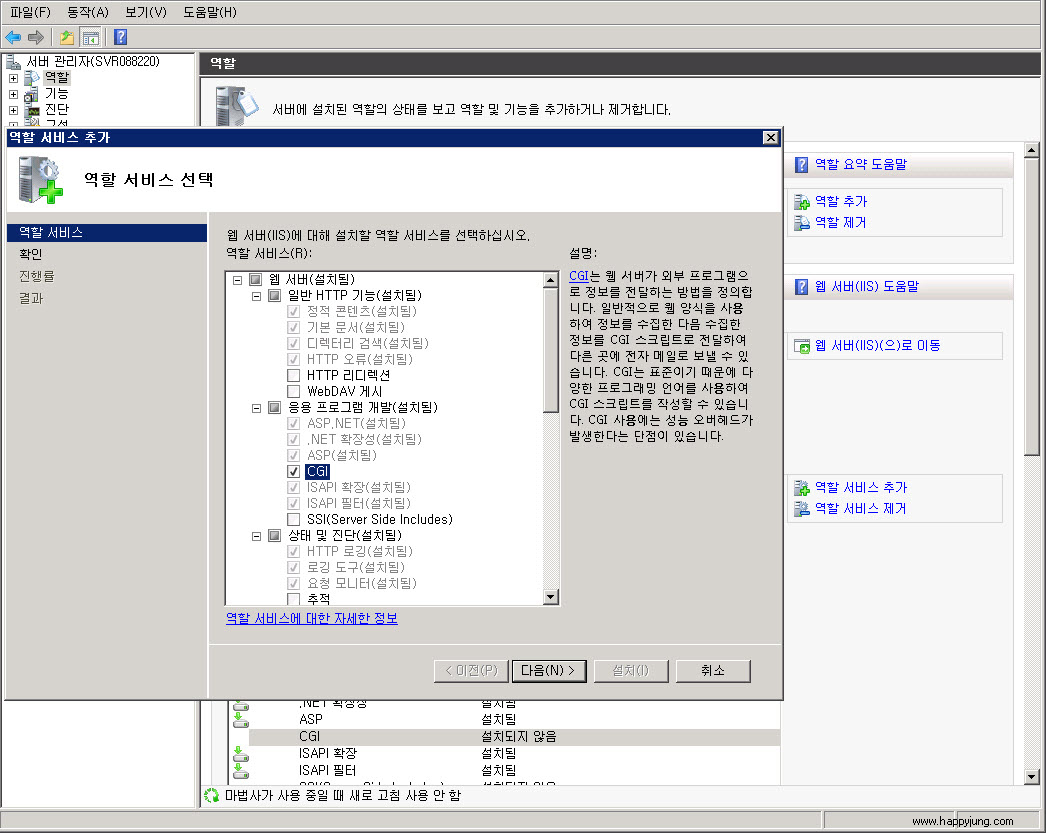Click the 웹 서버(IIS)(으)로 이동 link
Viewport: 1046px width, 833px height.
pyautogui.click(x=878, y=345)
